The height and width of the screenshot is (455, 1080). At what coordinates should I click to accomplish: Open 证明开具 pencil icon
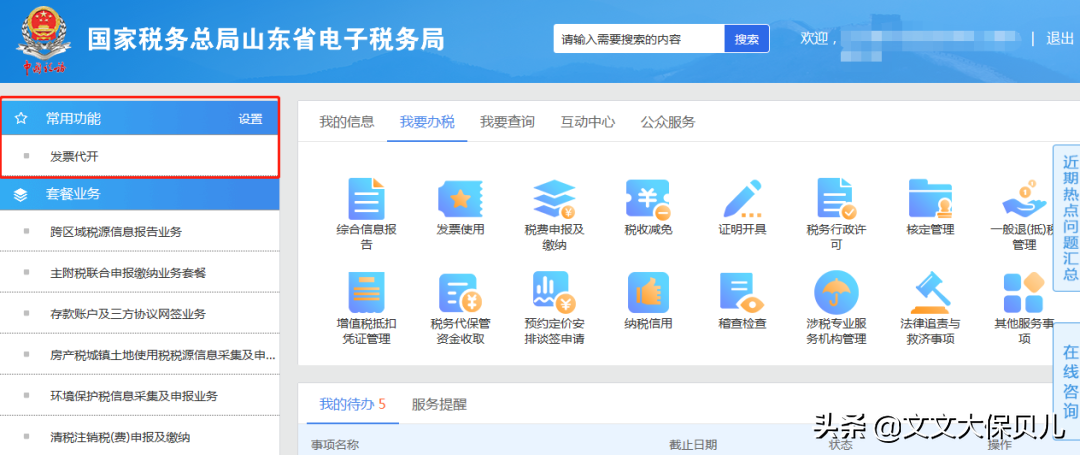[x=742, y=200]
